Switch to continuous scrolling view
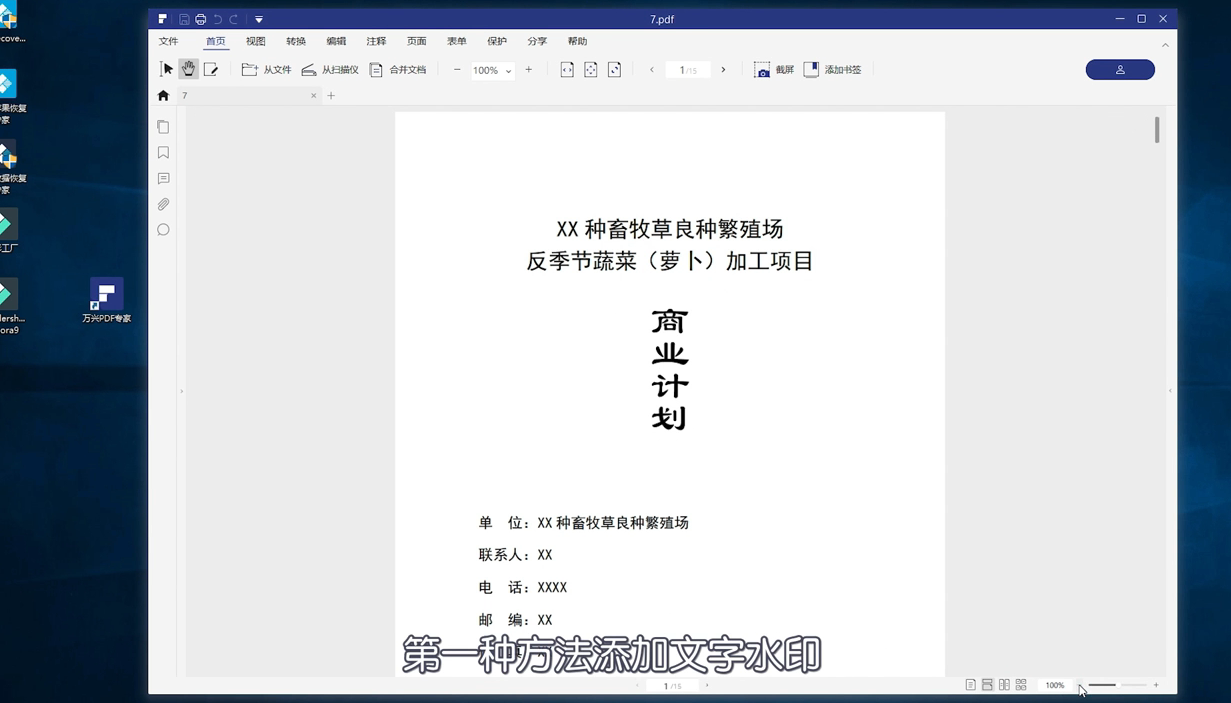1231x703 pixels. coord(987,685)
